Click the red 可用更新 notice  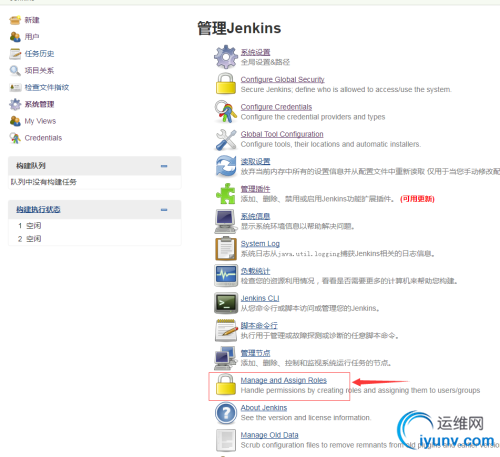(x=417, y=199)
